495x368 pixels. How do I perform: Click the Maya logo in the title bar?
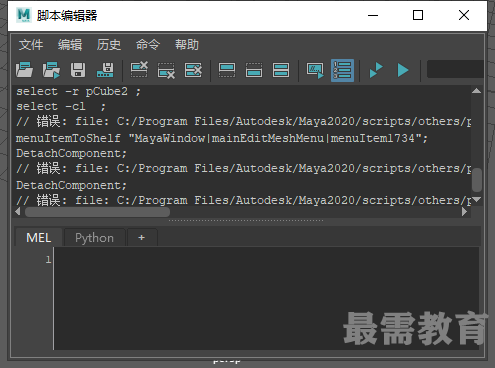click(23, 15)
